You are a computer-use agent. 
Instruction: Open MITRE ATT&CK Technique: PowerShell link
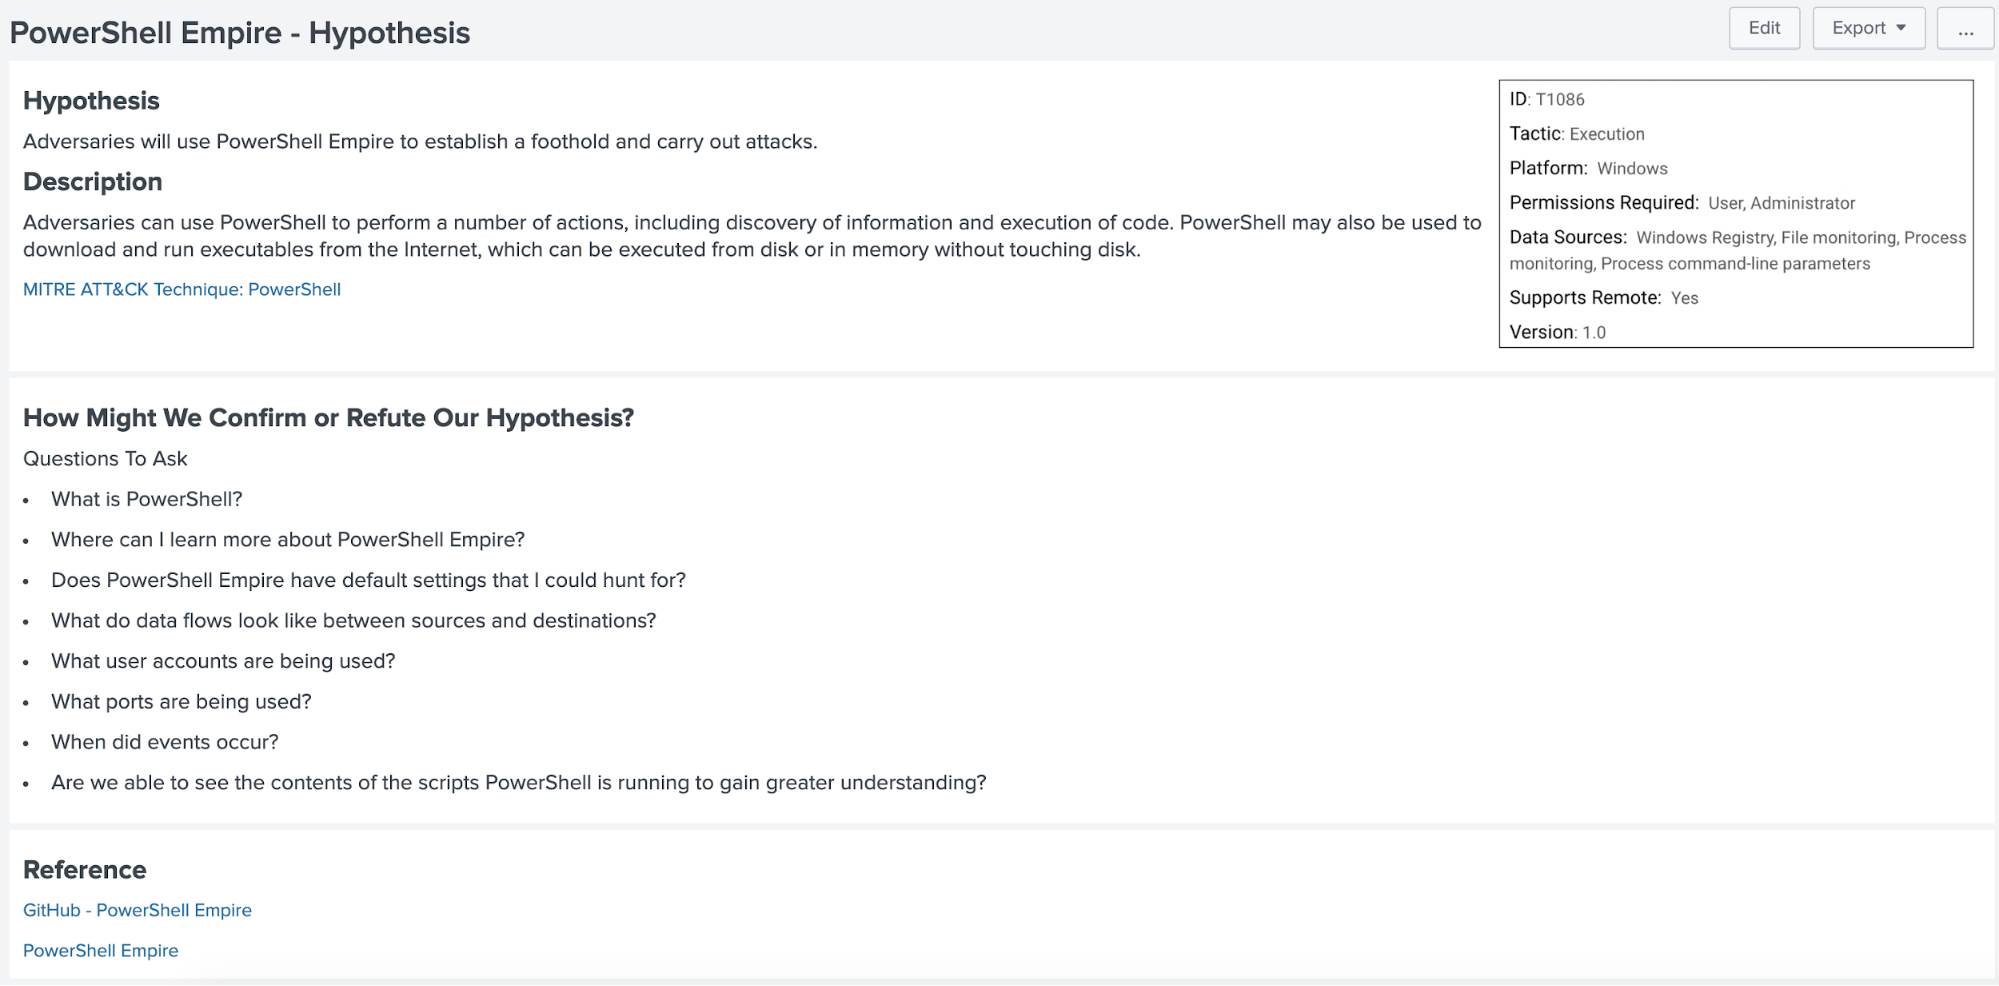[x=182, y=289]
